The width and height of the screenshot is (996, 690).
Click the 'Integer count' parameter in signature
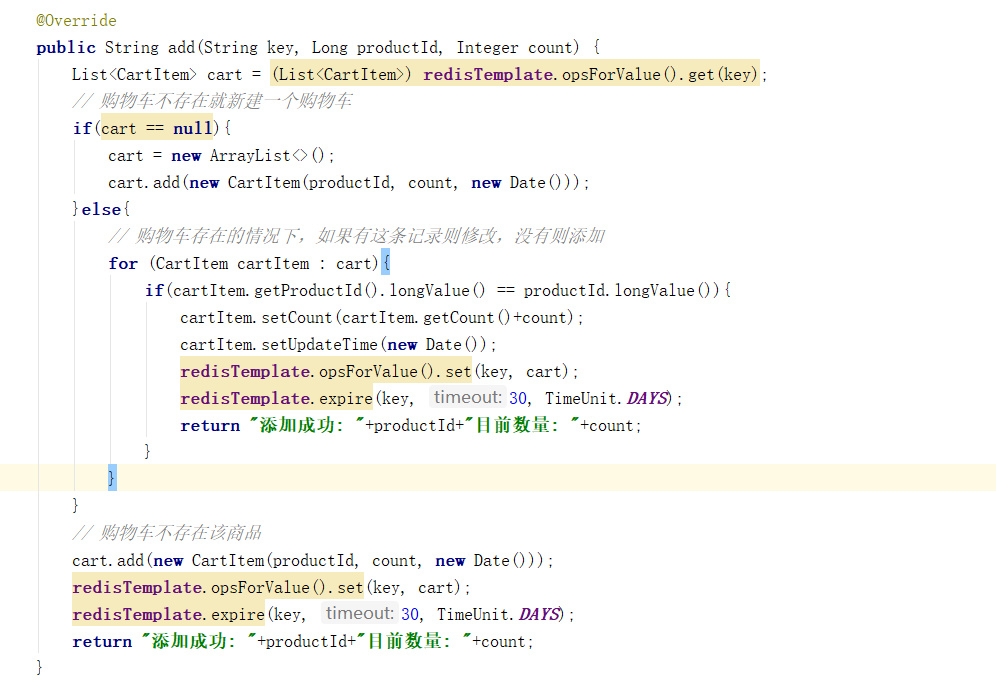coord(514,48)
